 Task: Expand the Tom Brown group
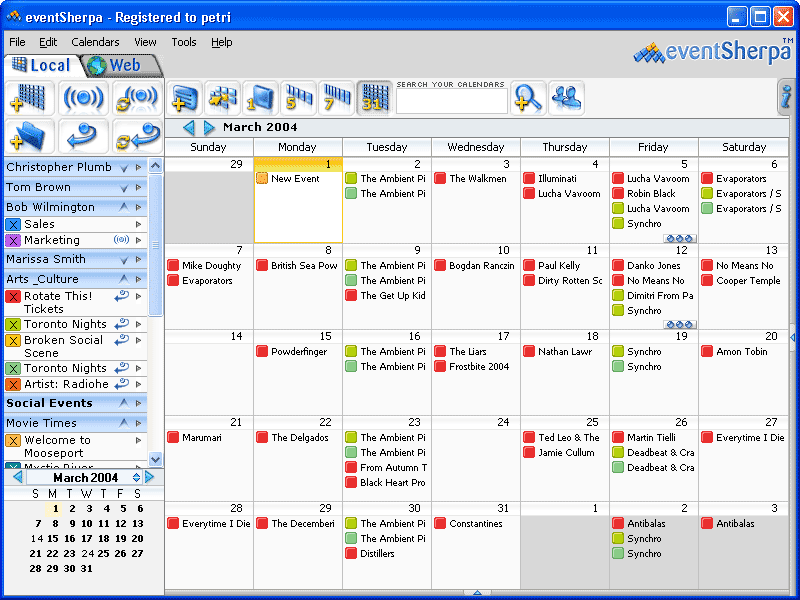pos(124,188)
